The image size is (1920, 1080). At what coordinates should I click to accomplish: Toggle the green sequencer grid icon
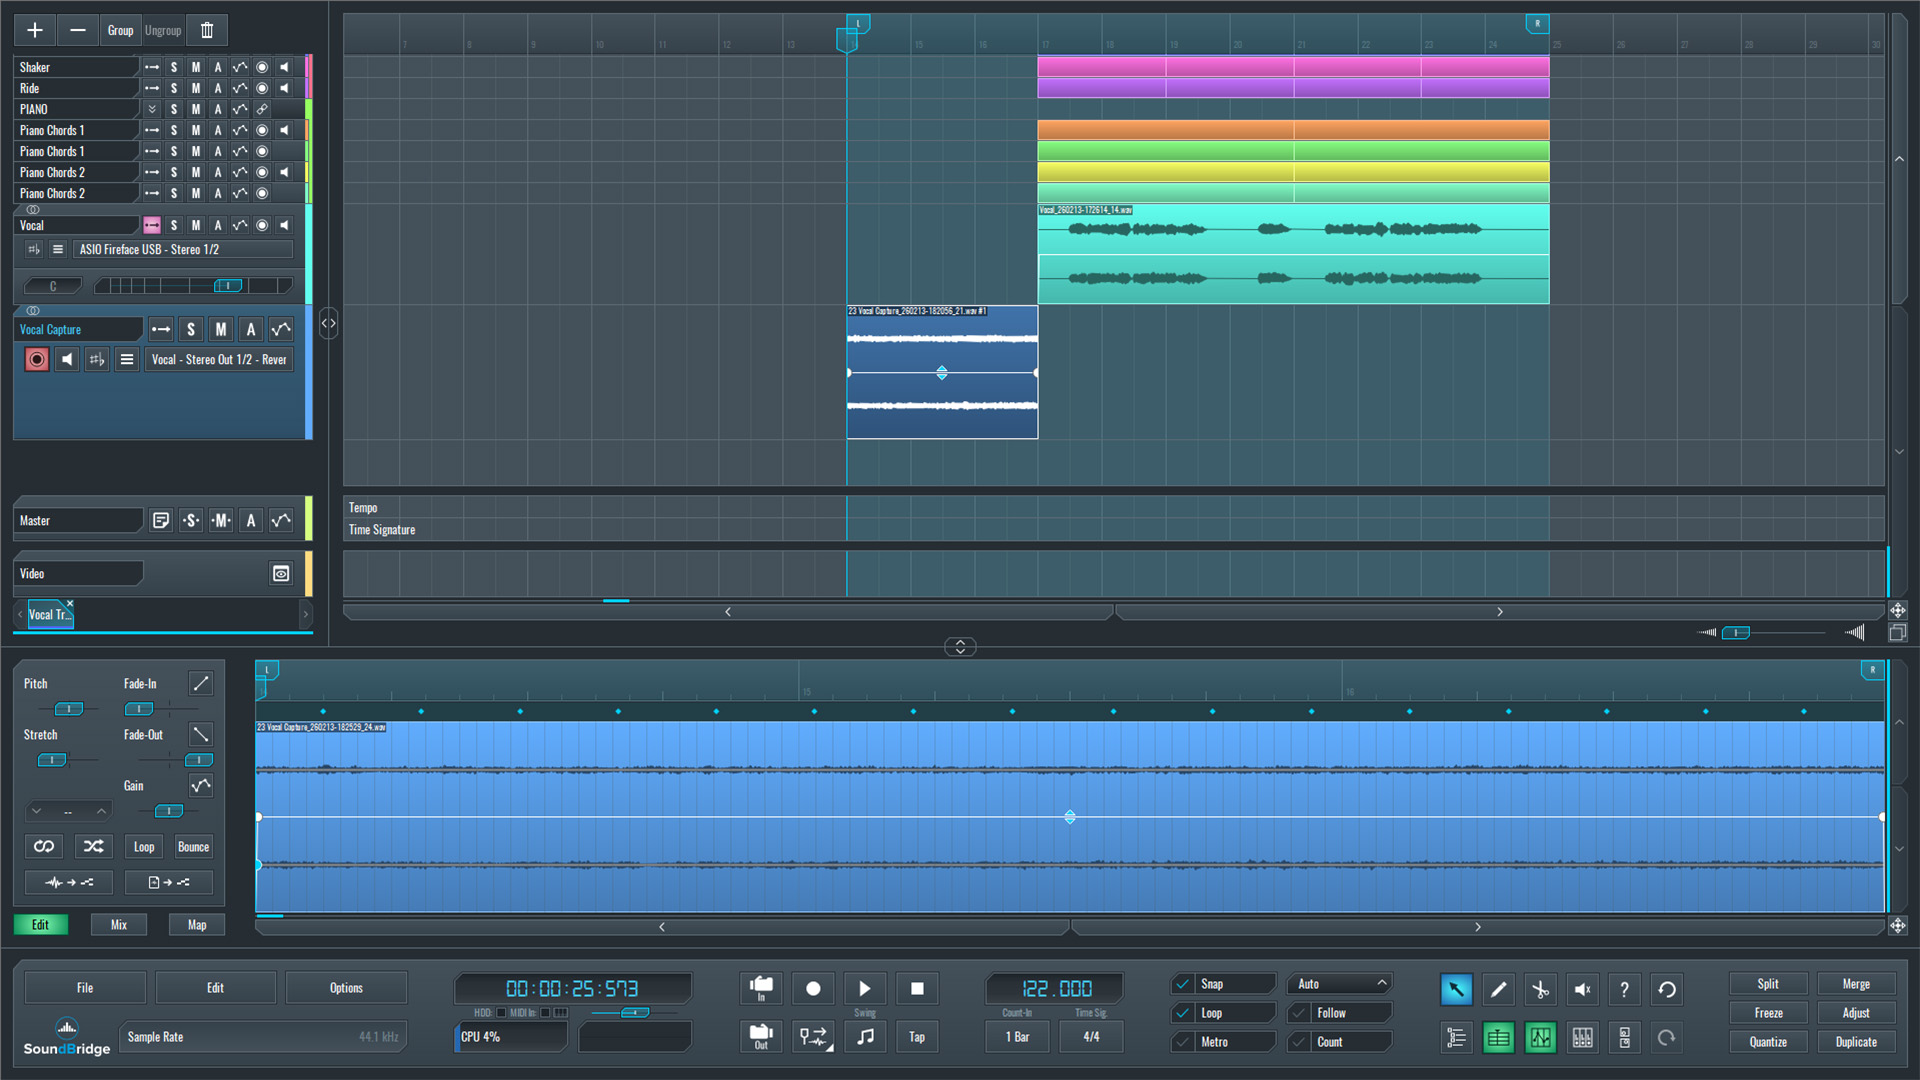[1498, 1038]
